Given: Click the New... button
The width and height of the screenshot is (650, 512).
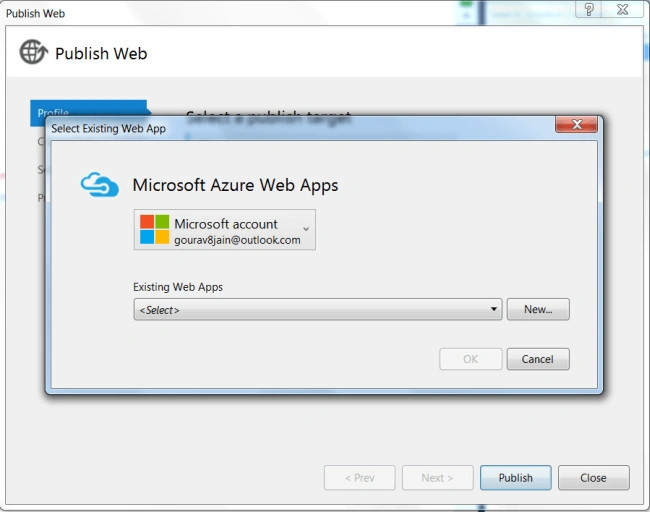Looking at the screenshot, I should (x=538, y=309).
